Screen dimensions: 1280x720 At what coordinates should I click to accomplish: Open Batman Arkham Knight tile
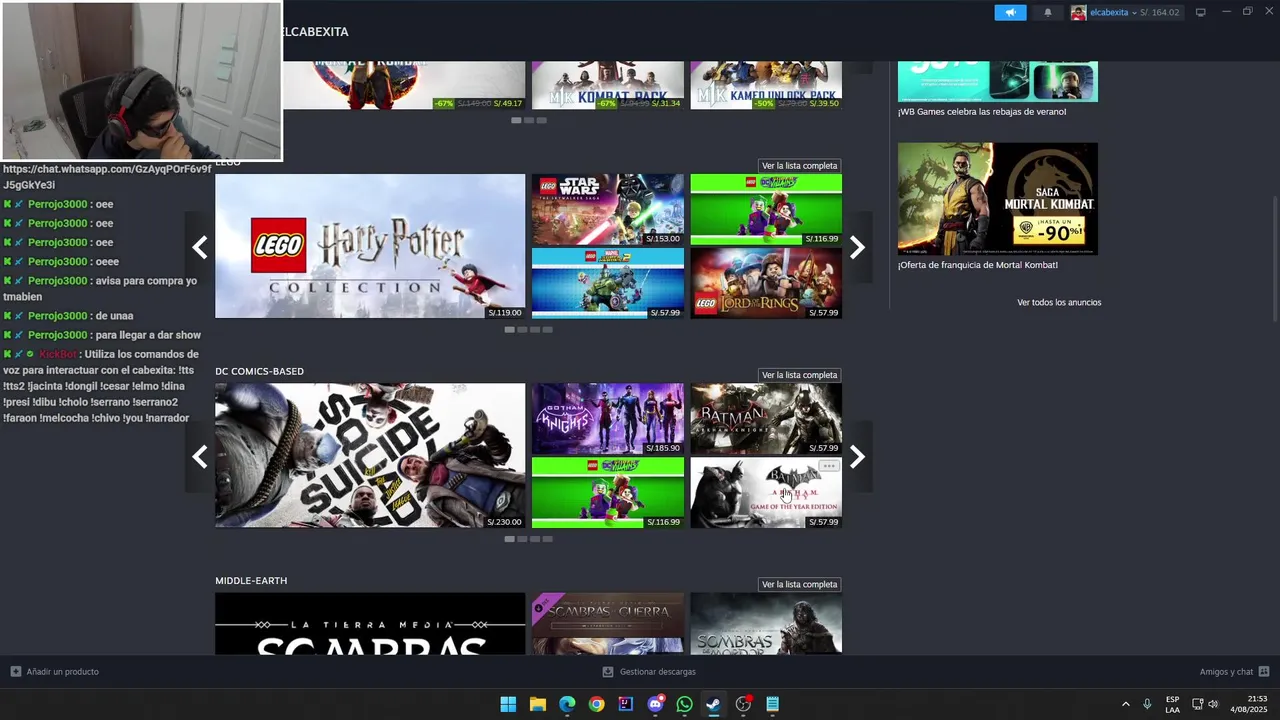coord(766,419)
